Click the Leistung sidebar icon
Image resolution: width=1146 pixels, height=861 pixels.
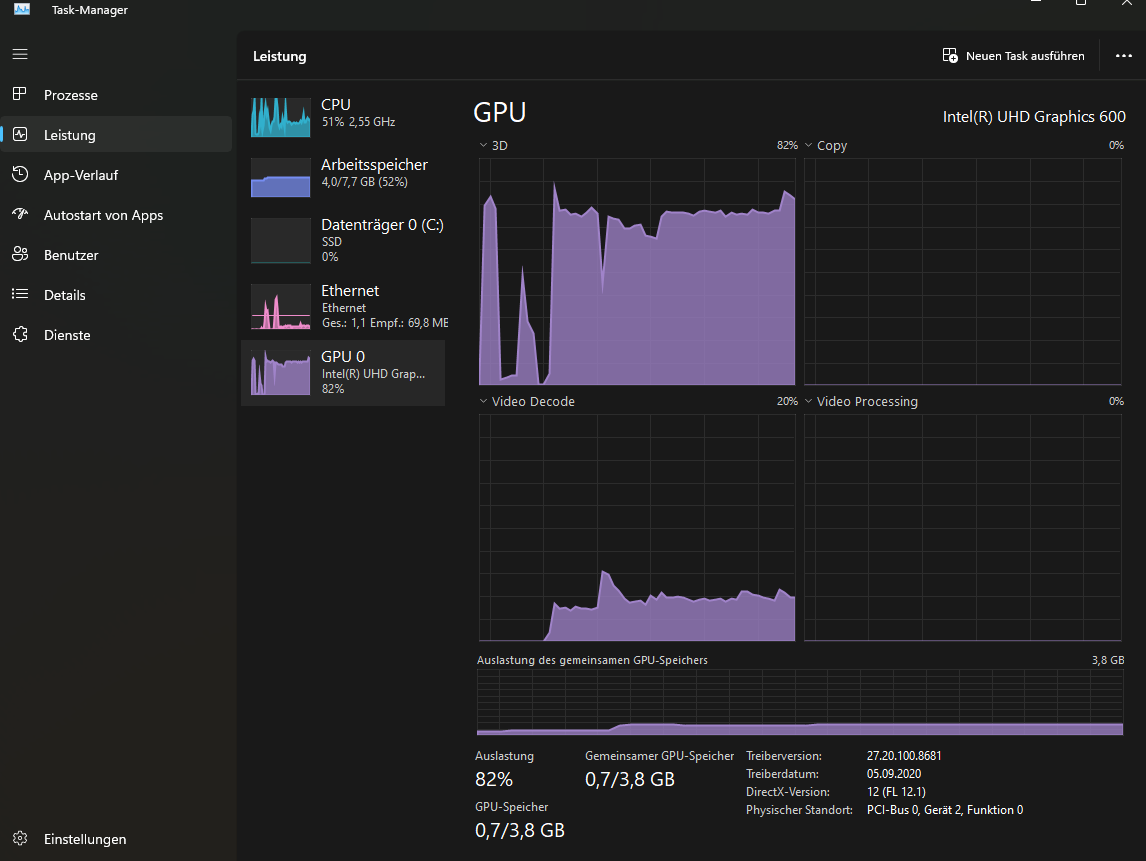(x=20, y=135)
